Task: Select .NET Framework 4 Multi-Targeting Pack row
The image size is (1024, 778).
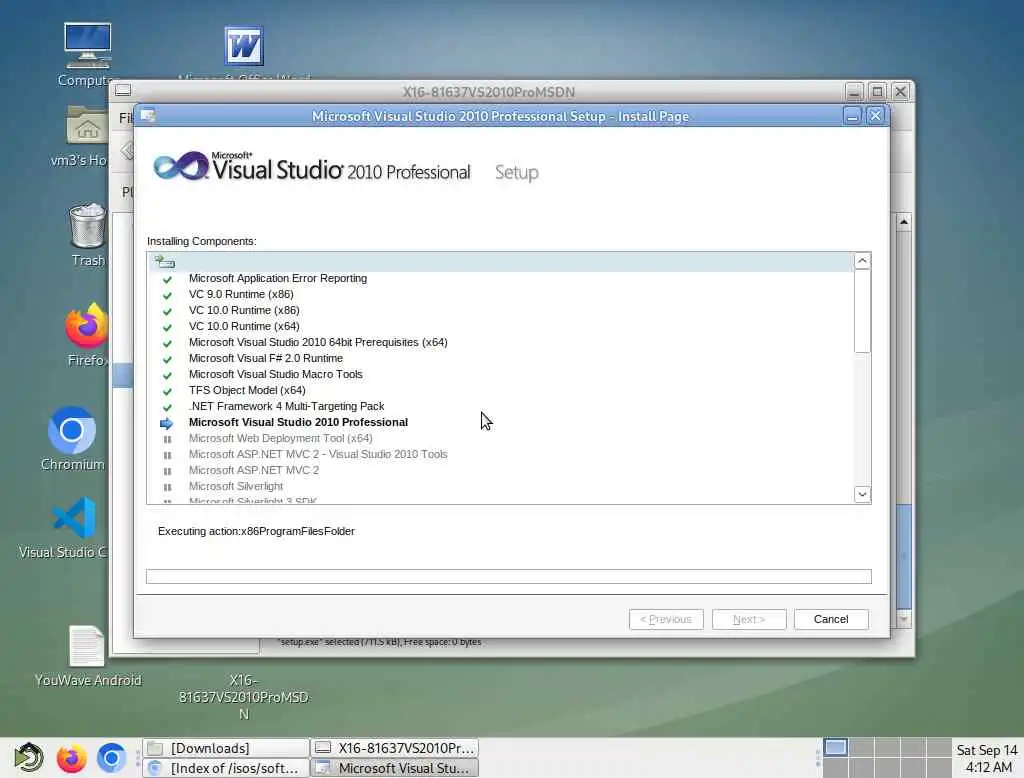Action: (x=501, y=406)
